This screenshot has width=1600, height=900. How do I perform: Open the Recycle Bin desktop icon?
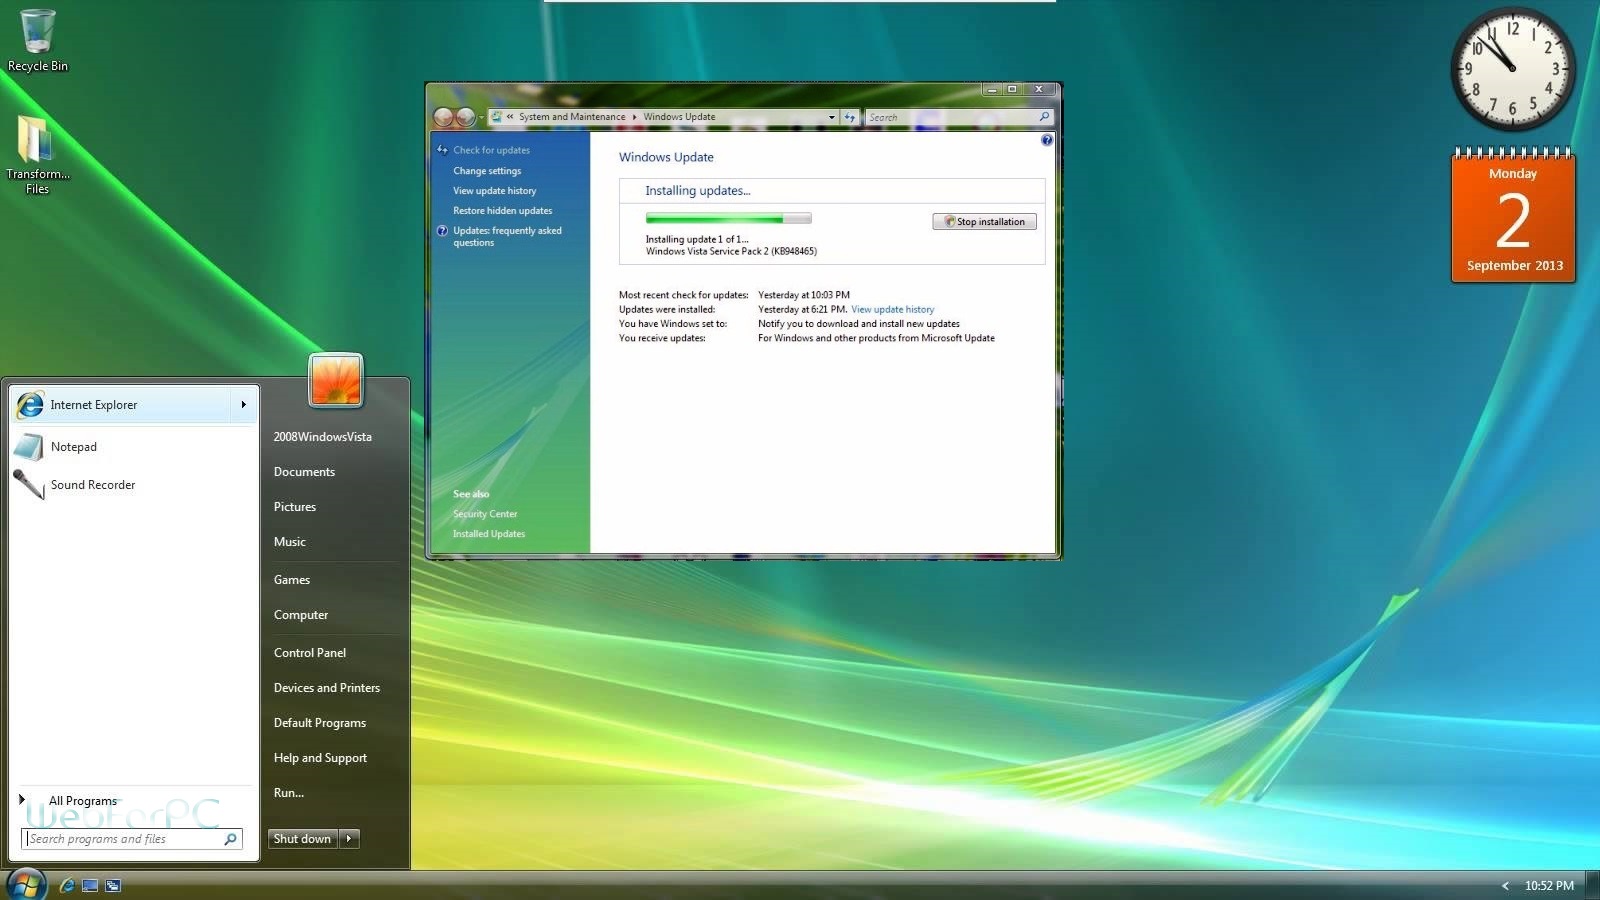point(38,40)
